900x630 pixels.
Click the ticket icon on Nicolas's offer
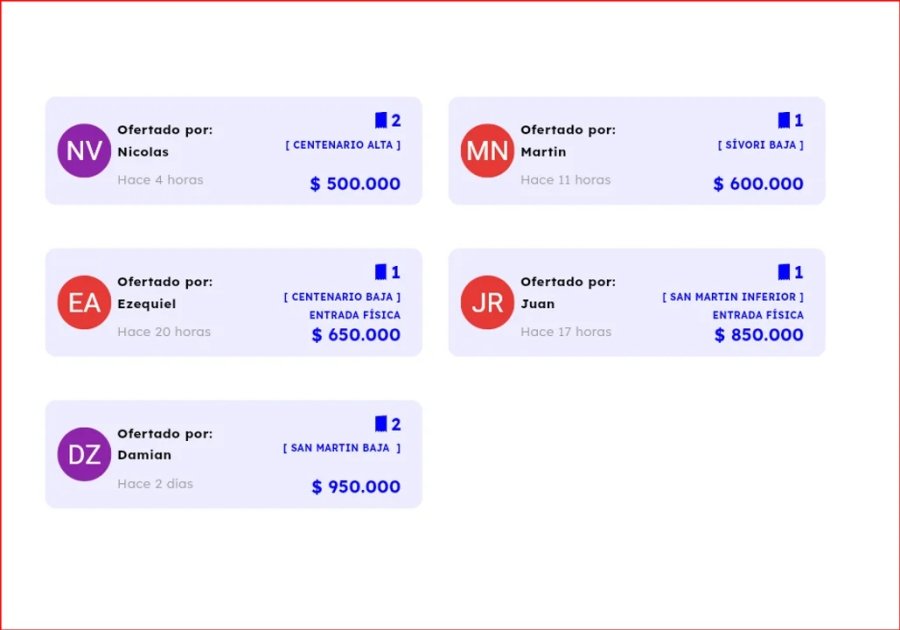tap(381, 121)
